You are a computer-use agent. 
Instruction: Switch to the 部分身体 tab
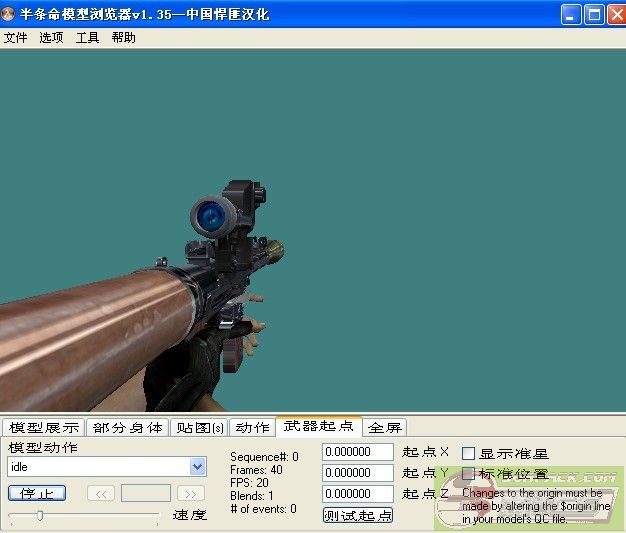coord(128,428)
